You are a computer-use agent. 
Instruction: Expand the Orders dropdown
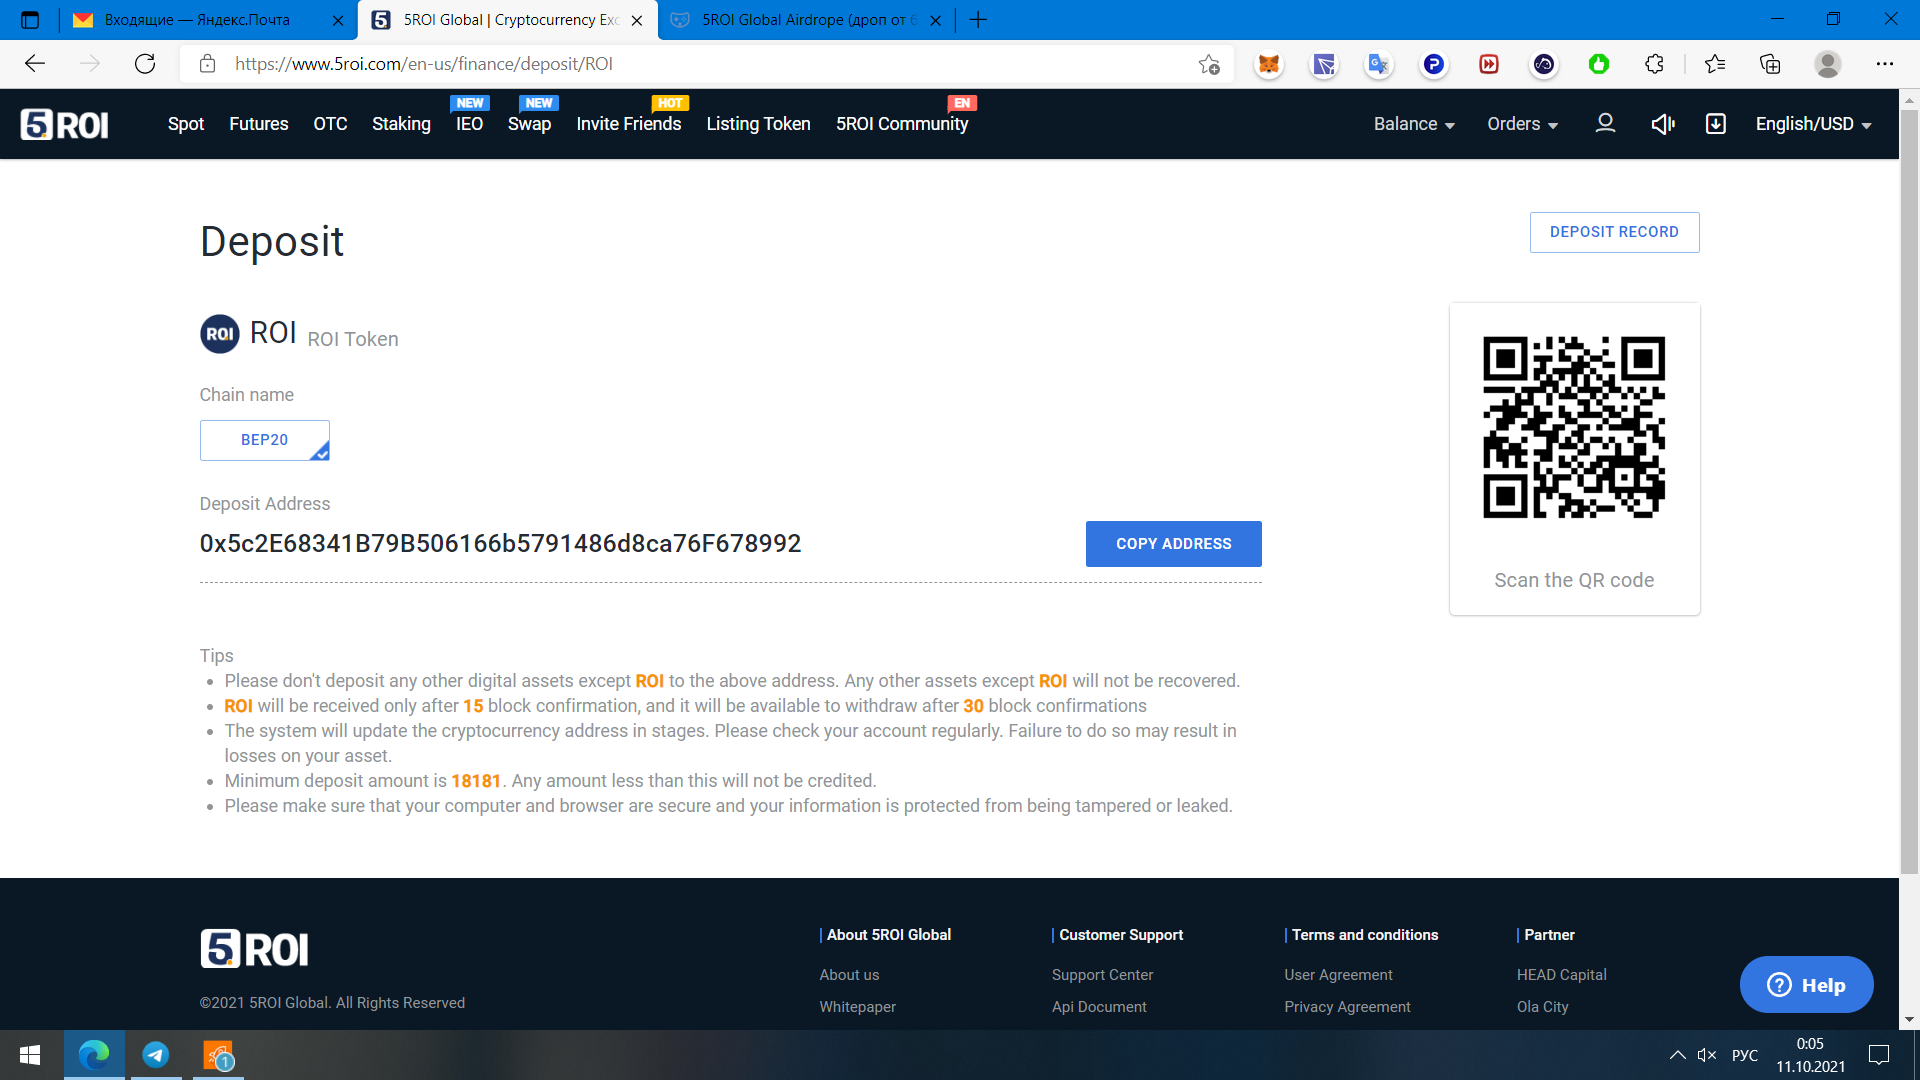pos(1522,124)
